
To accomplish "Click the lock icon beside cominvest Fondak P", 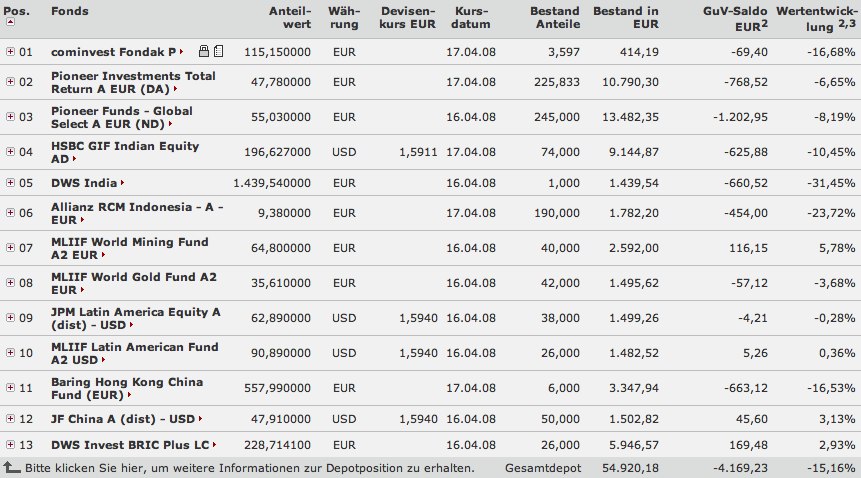I will [x=204, y=50].
